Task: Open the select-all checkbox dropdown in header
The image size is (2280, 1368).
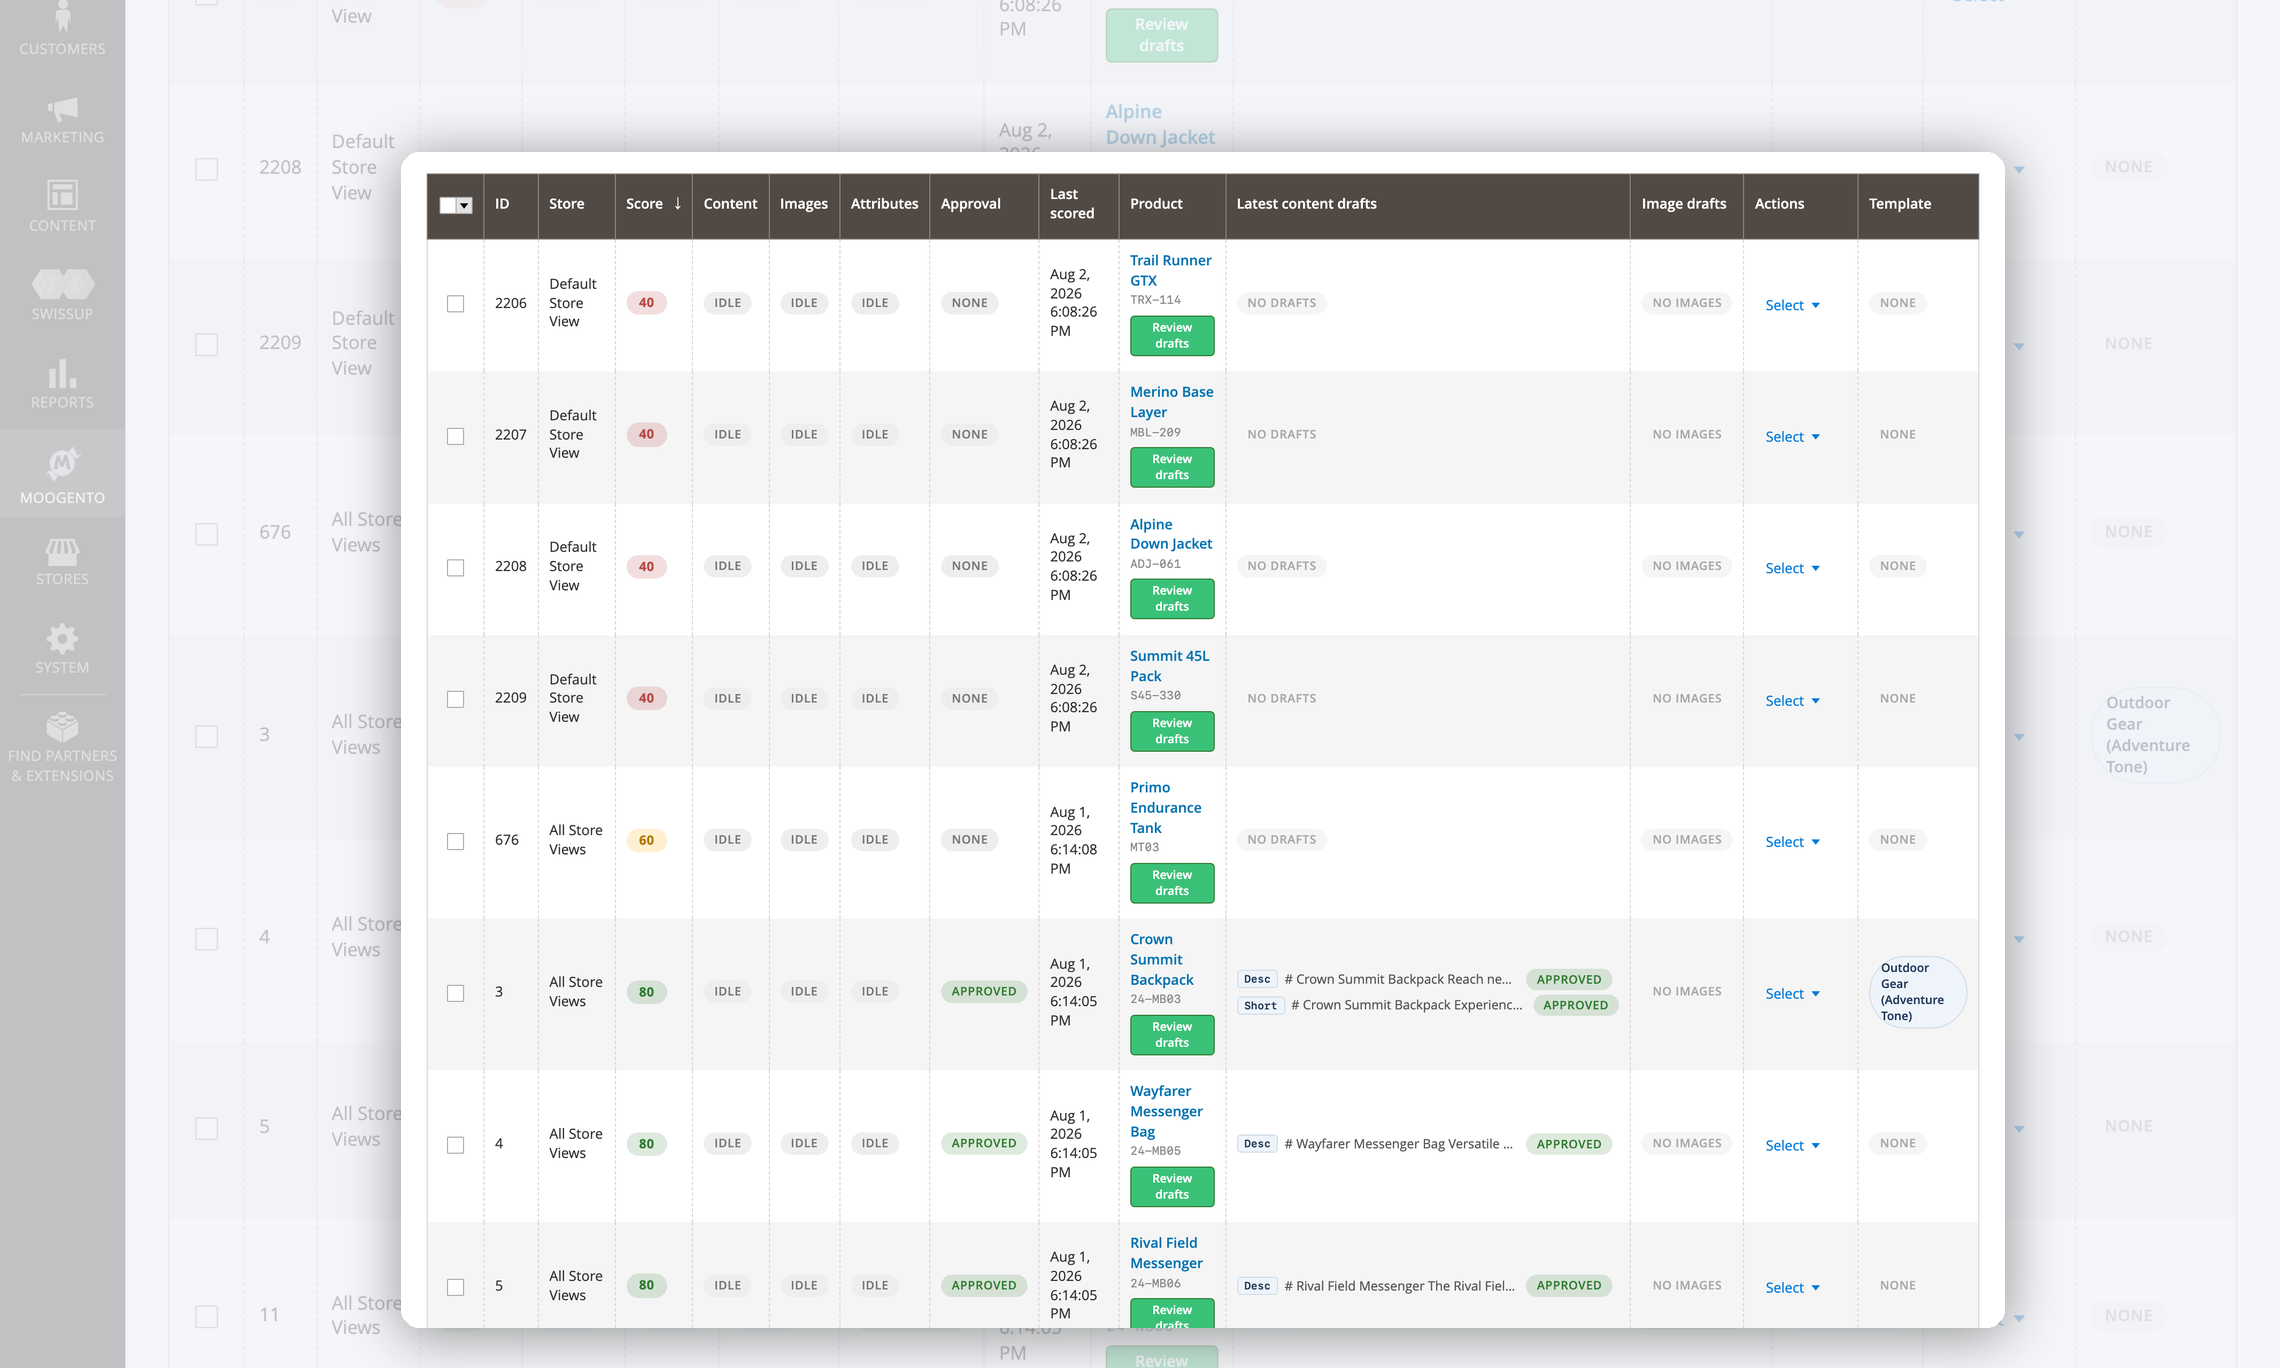Action: [x=464, y=205]
